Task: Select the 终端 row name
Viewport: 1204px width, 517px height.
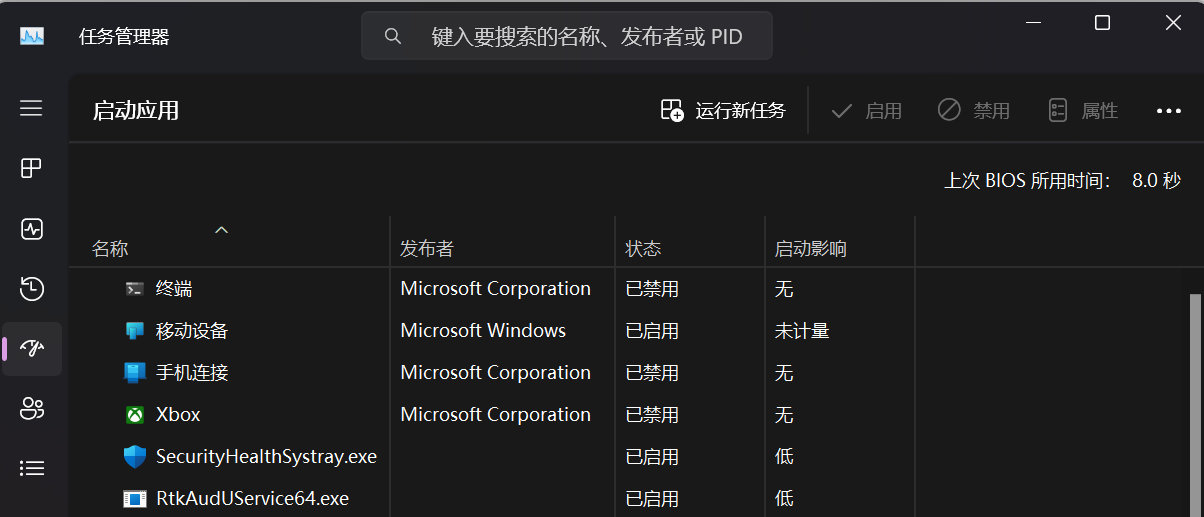Action: tap(174, 288)
